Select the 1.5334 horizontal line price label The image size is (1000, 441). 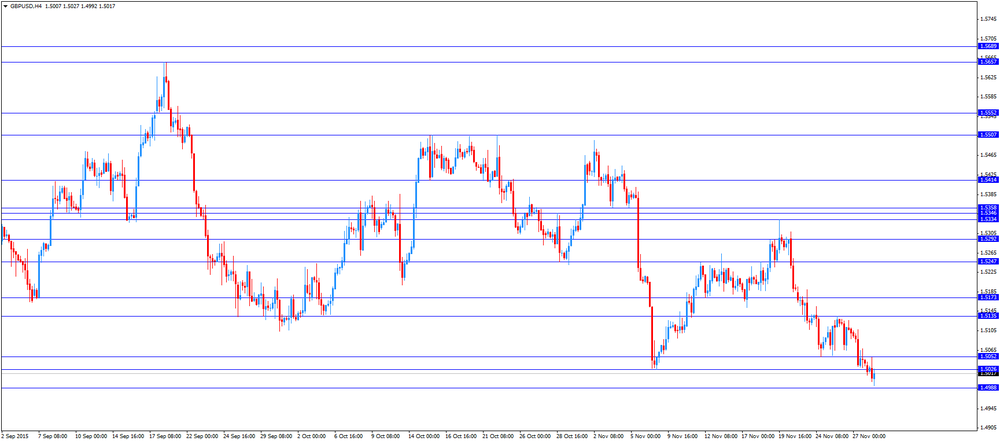(x=987, y=219)
